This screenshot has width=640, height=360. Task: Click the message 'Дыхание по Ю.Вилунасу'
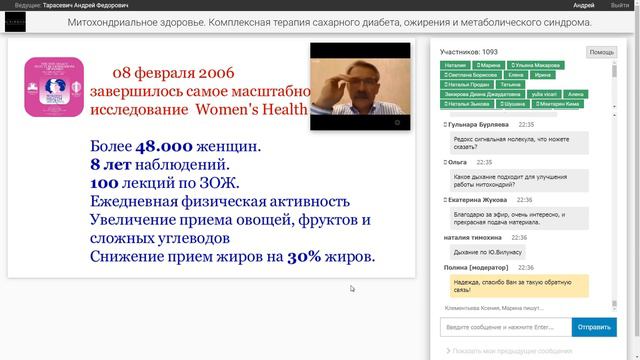point(487,252)
